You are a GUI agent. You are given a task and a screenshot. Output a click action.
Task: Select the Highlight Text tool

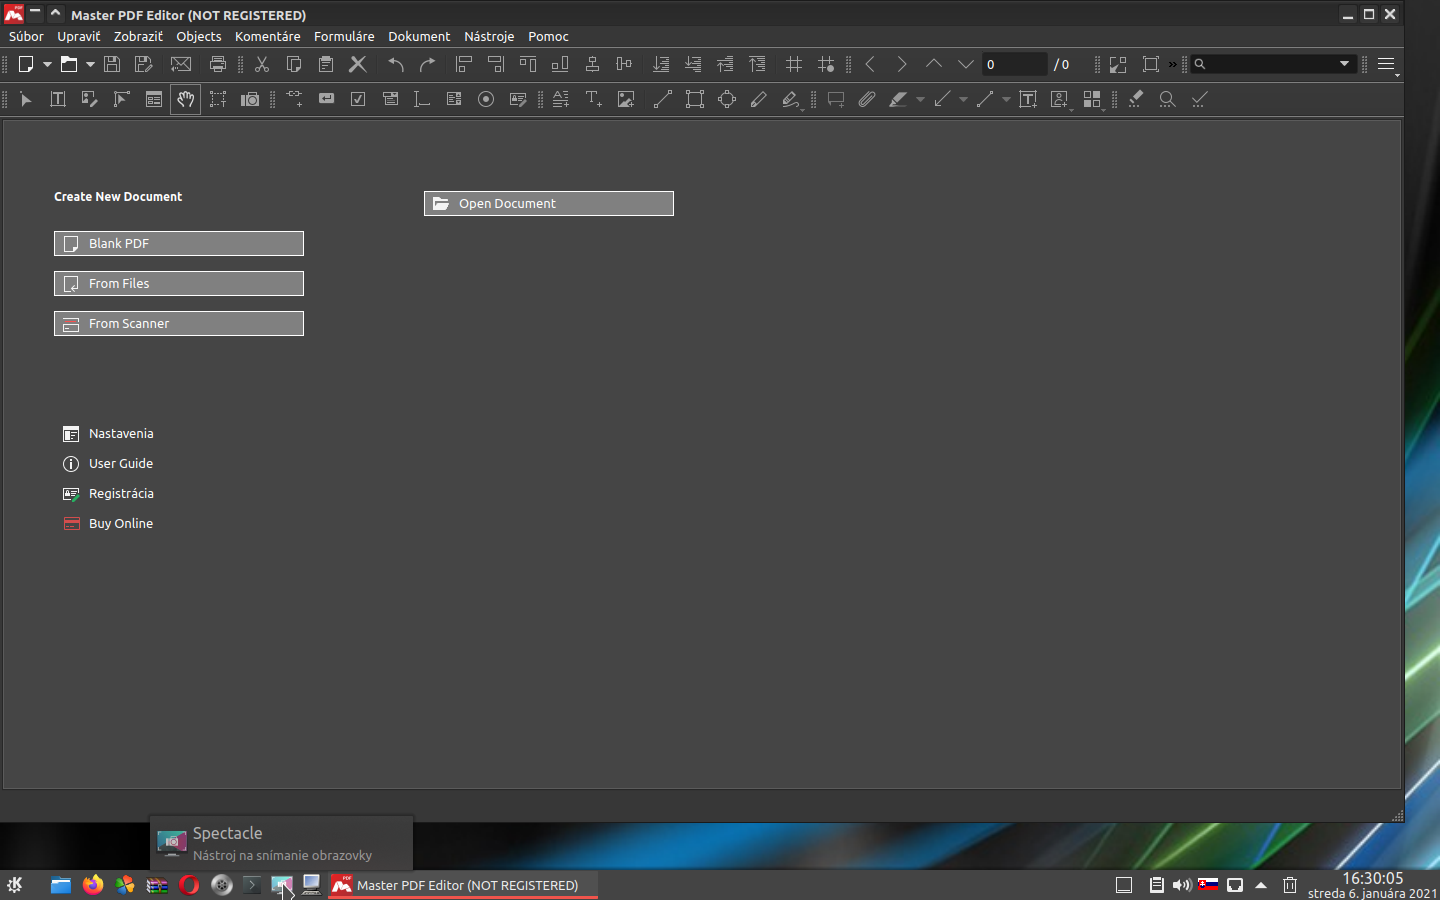point(898,99)
